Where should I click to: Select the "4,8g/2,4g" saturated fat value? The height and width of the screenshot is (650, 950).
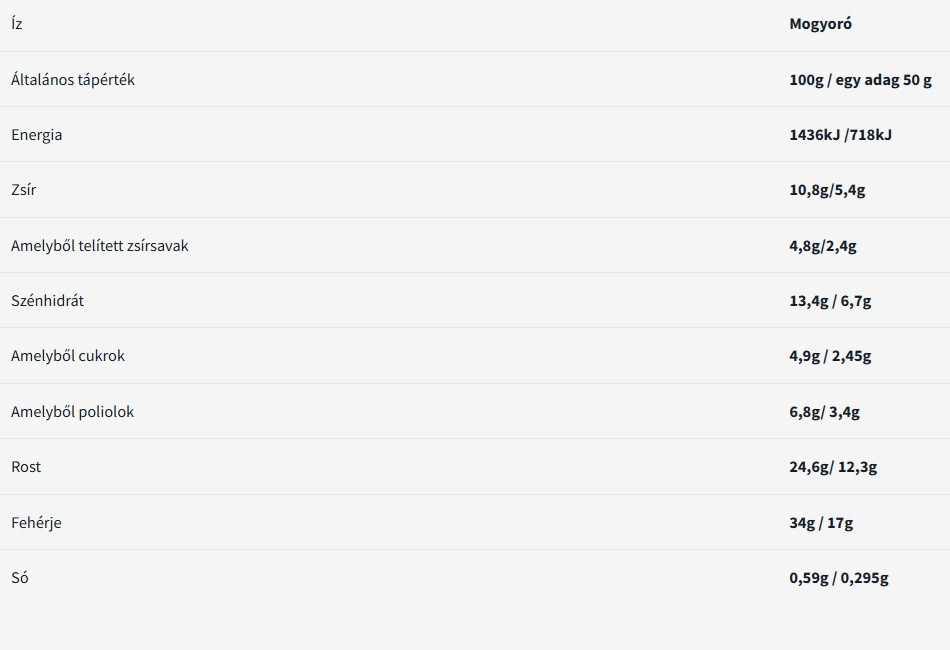pos(823,246)
